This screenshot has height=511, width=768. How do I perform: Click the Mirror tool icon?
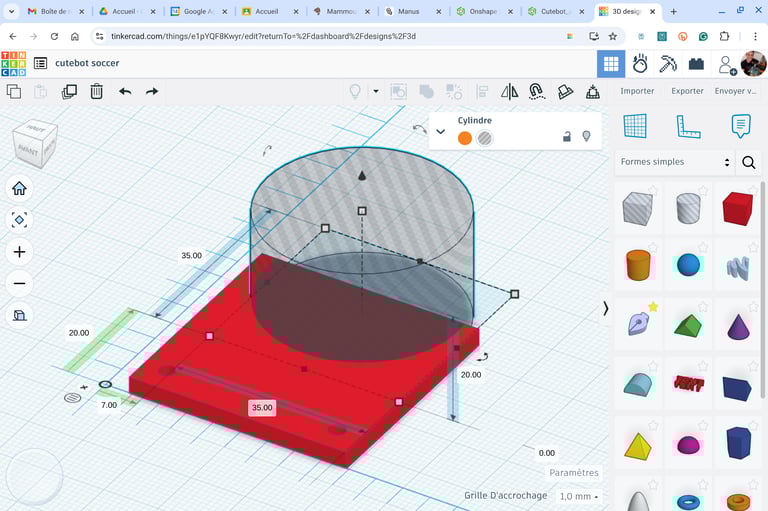[x=509, y=91]
